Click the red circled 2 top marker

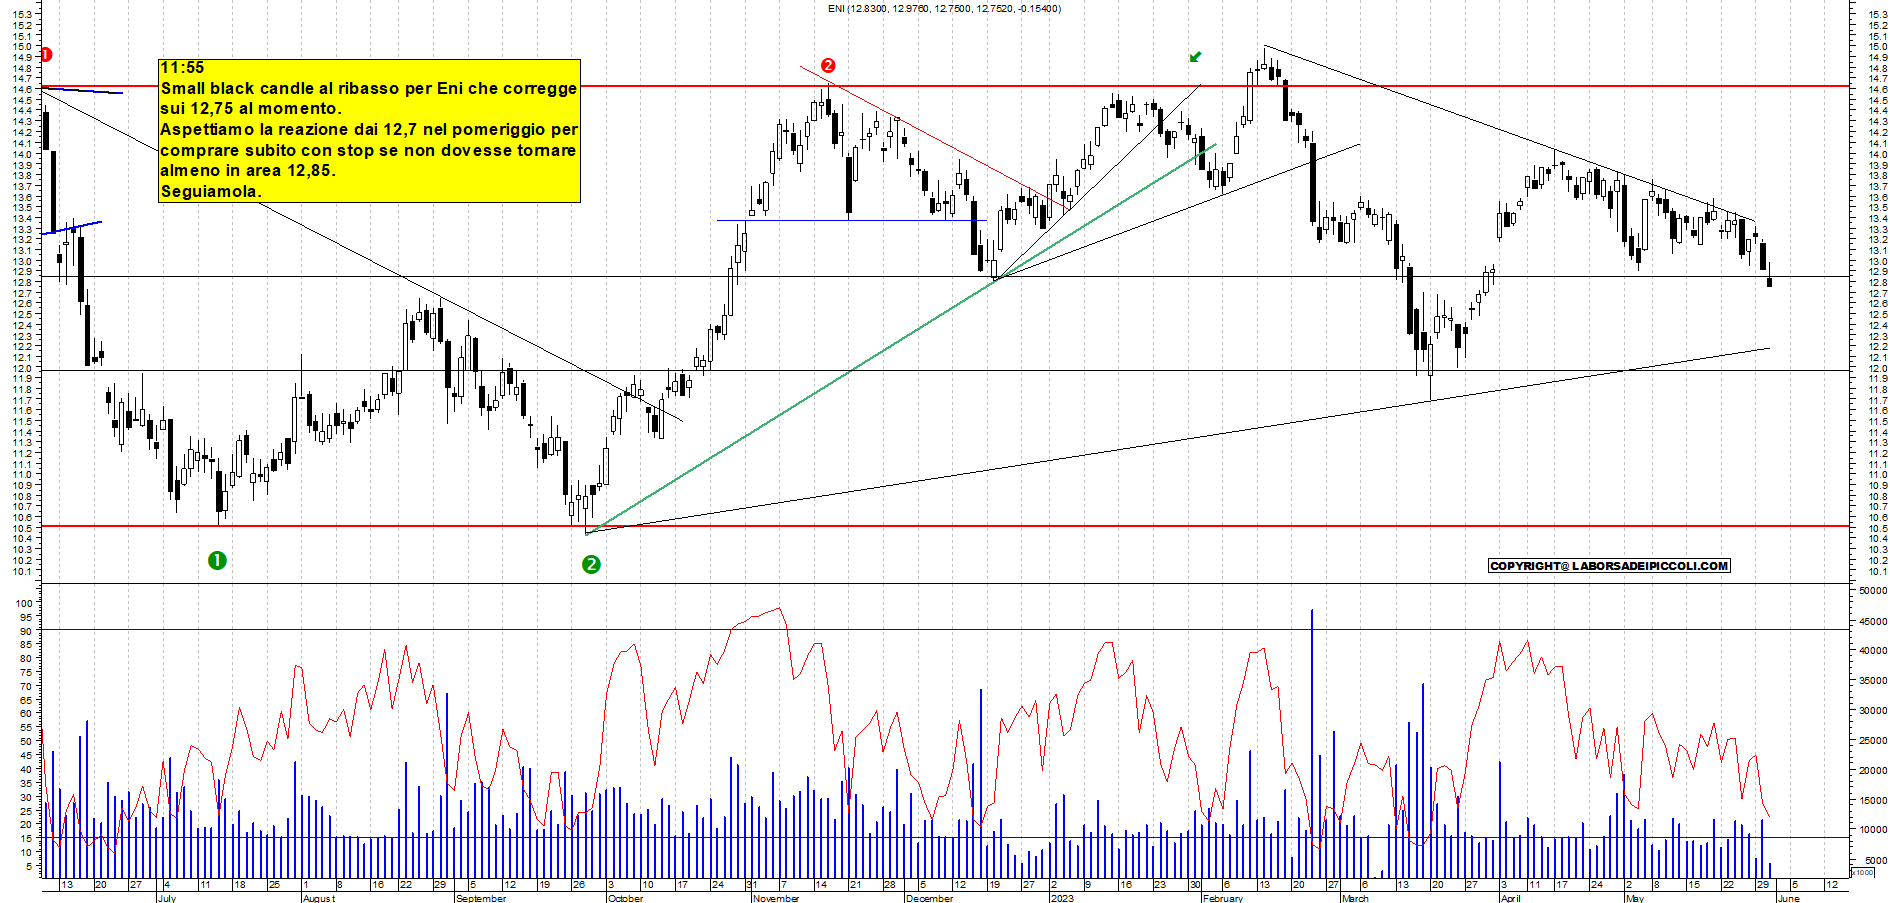[828, 65]
